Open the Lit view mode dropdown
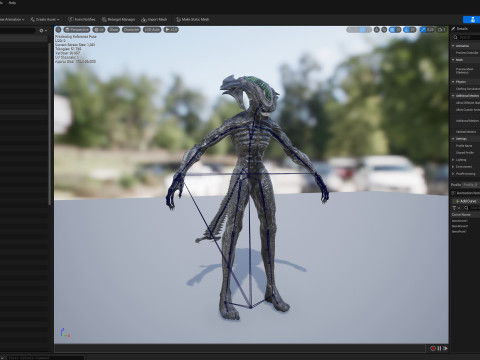The image size is (480, 360). tap(99, 30)
